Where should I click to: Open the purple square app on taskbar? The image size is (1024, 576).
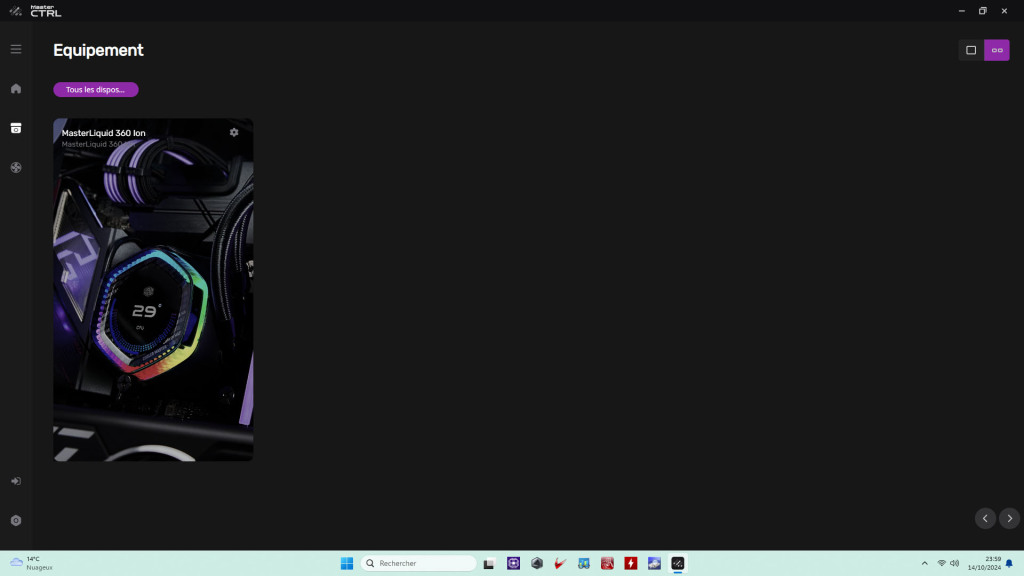513,564
